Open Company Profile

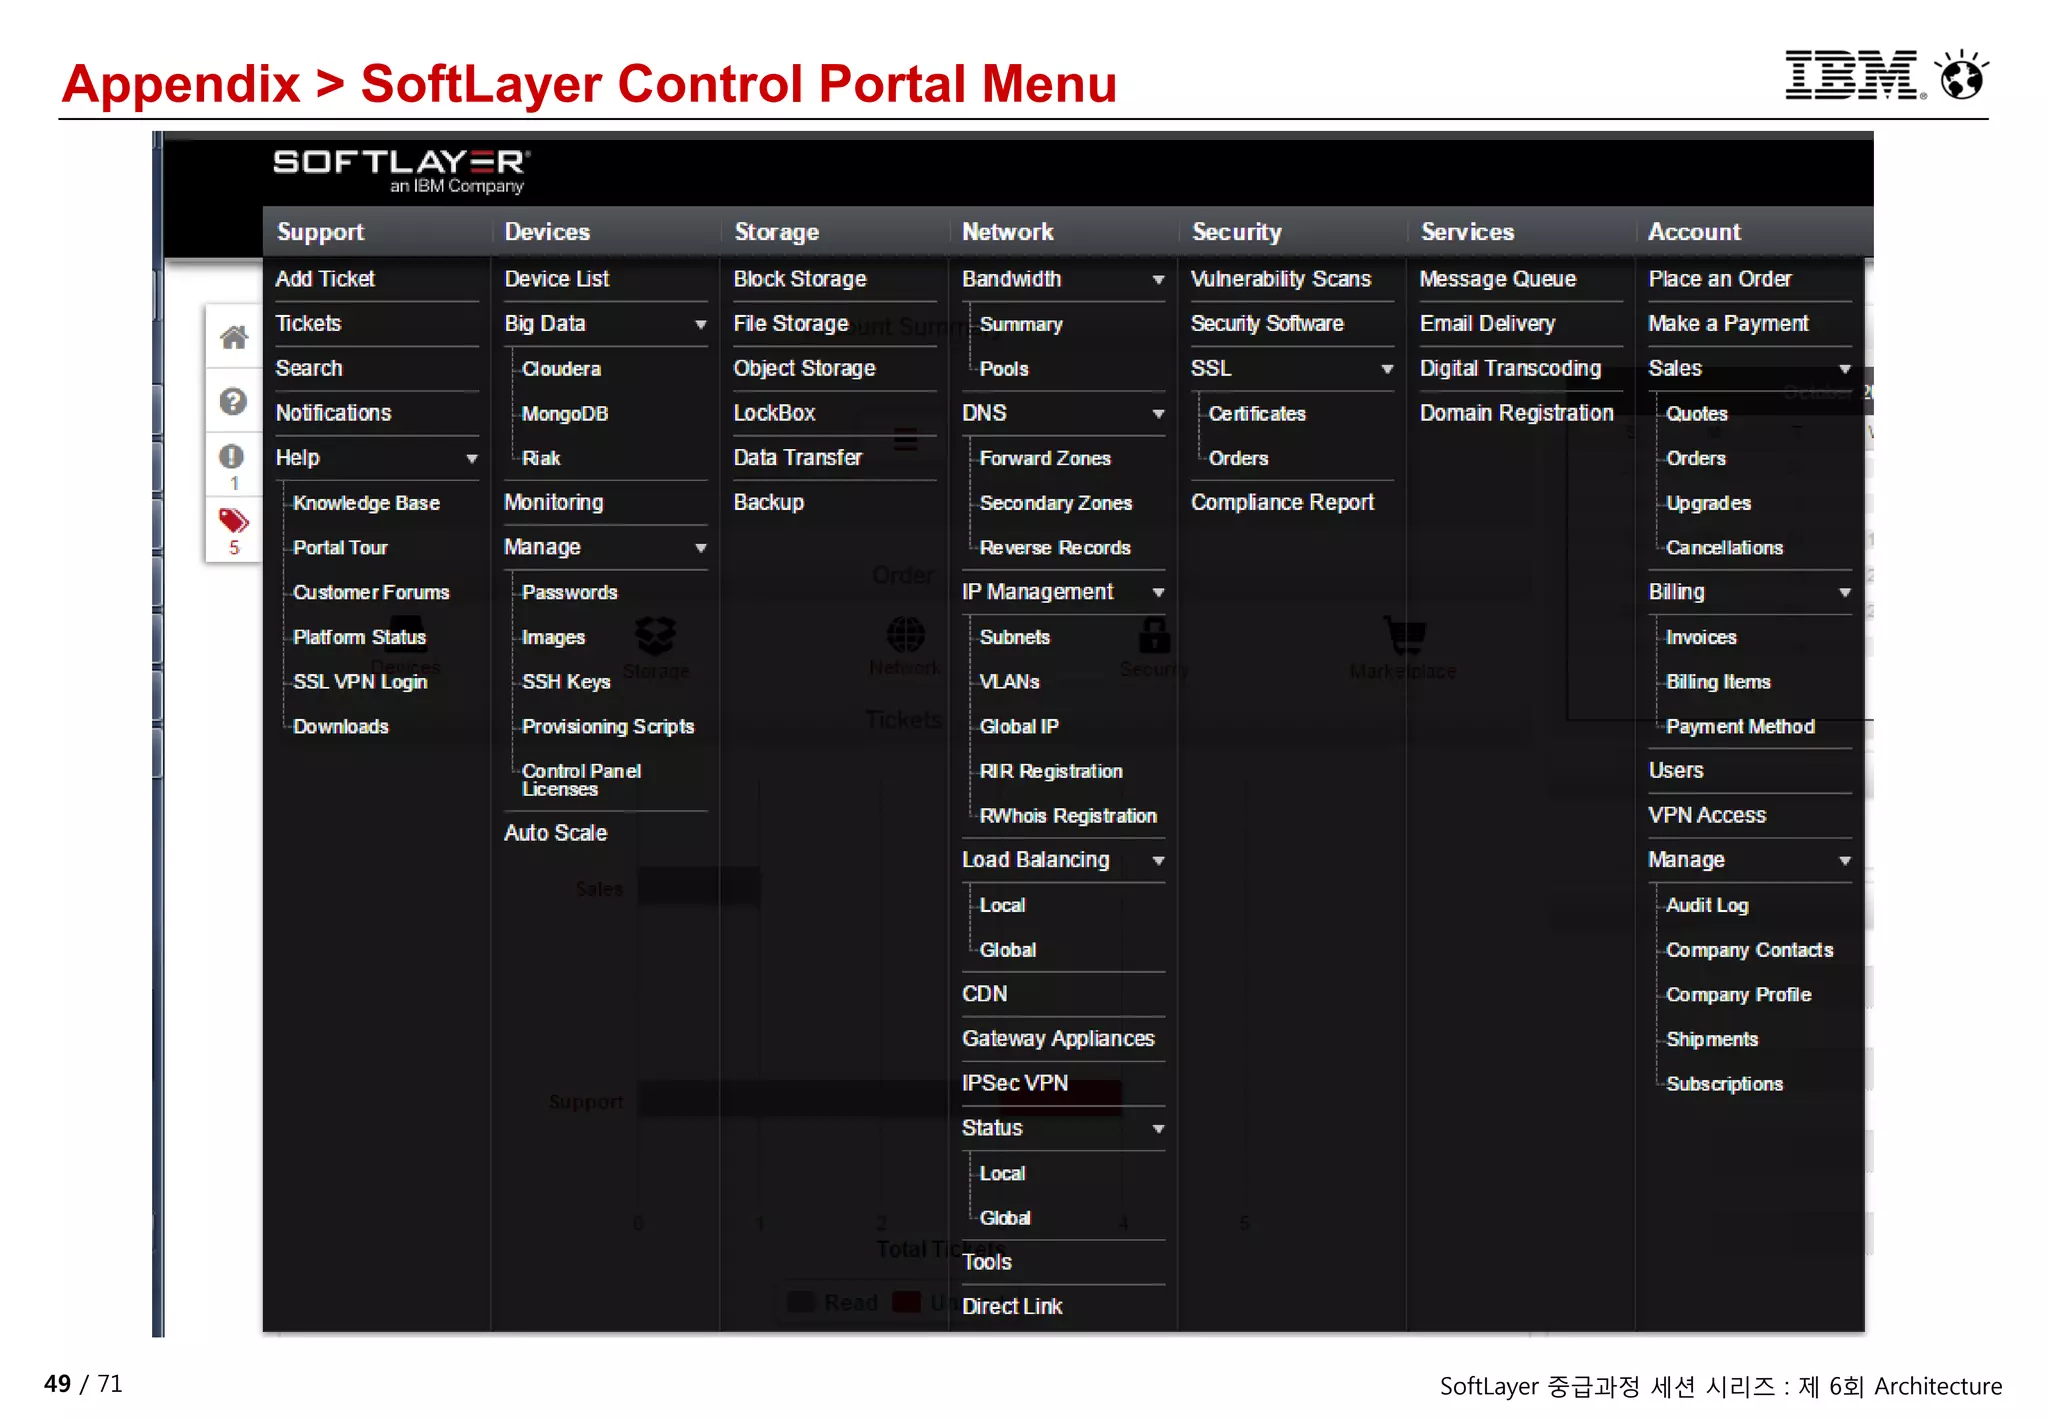click(x=1739, y=995)
